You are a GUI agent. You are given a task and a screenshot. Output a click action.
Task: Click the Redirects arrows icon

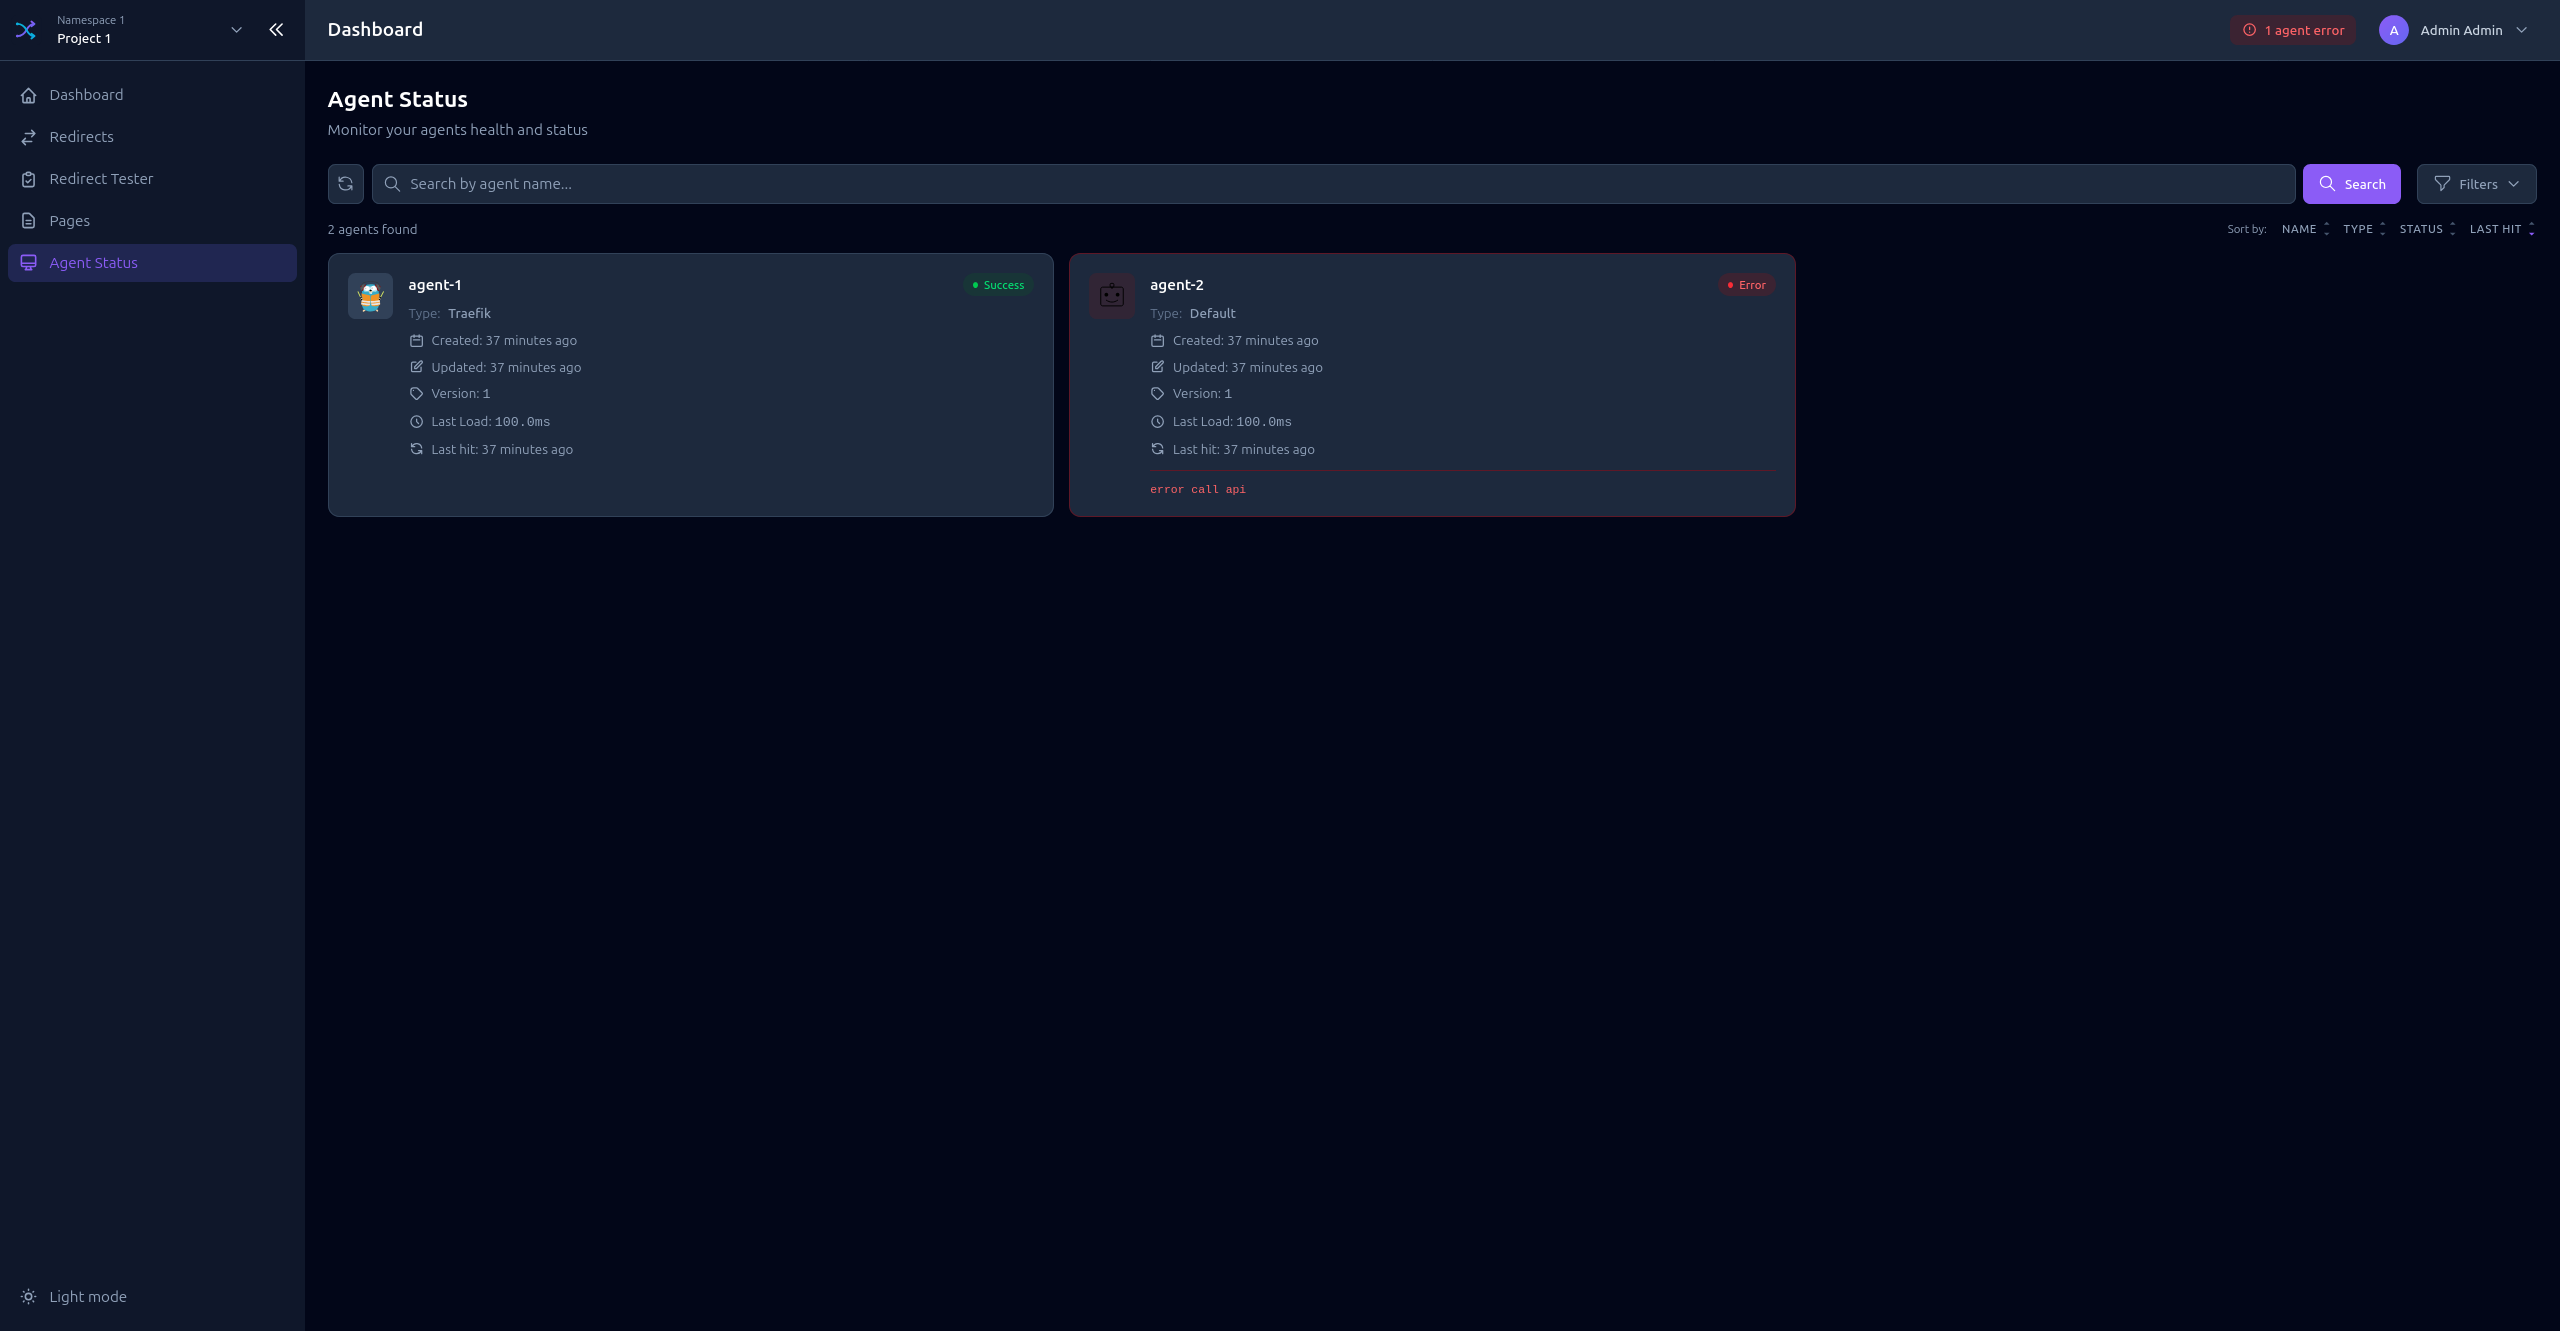29,137
